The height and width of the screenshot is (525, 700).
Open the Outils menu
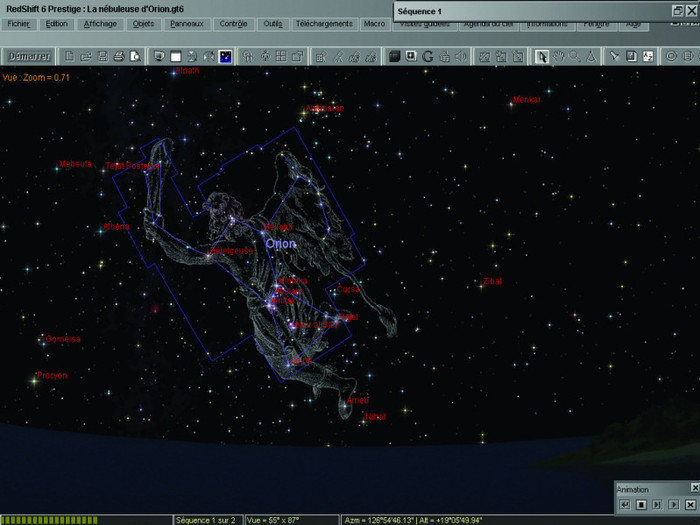click(x=273, y=24)
